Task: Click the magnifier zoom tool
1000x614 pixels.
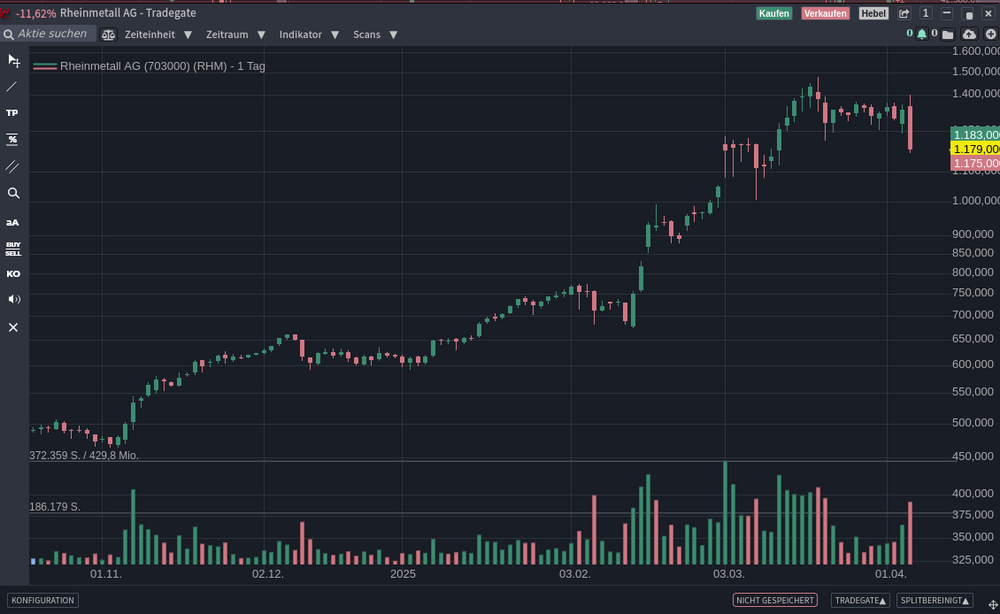Action: click(13, 193)
